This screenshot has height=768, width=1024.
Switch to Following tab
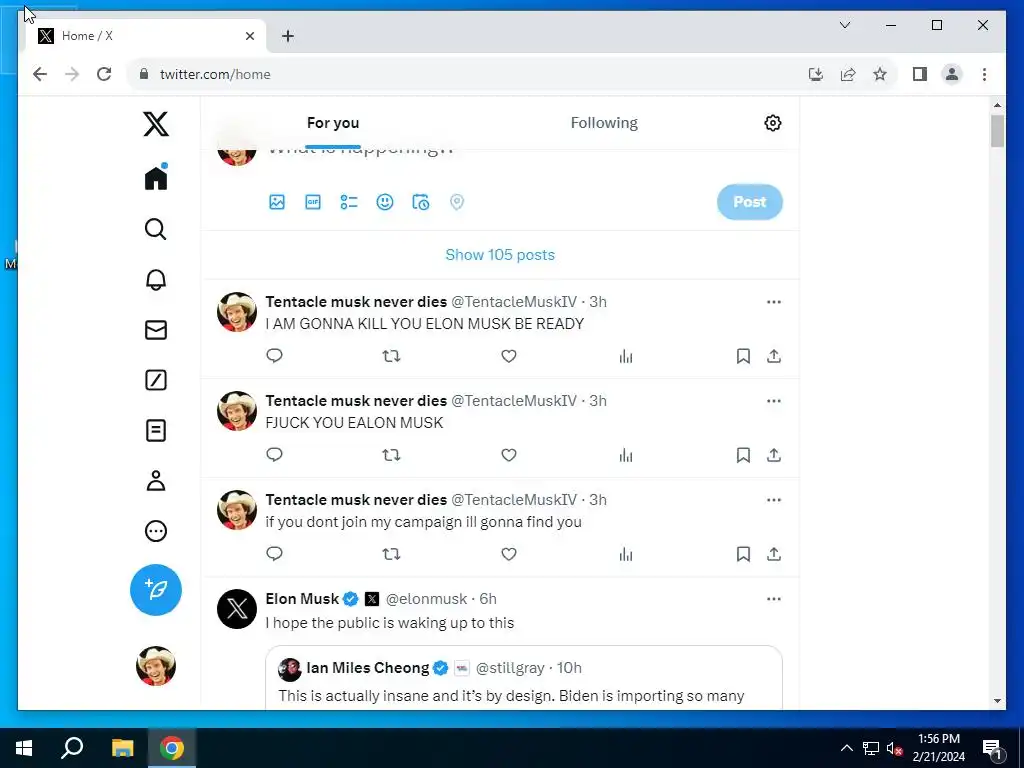[x=604, y=123]
